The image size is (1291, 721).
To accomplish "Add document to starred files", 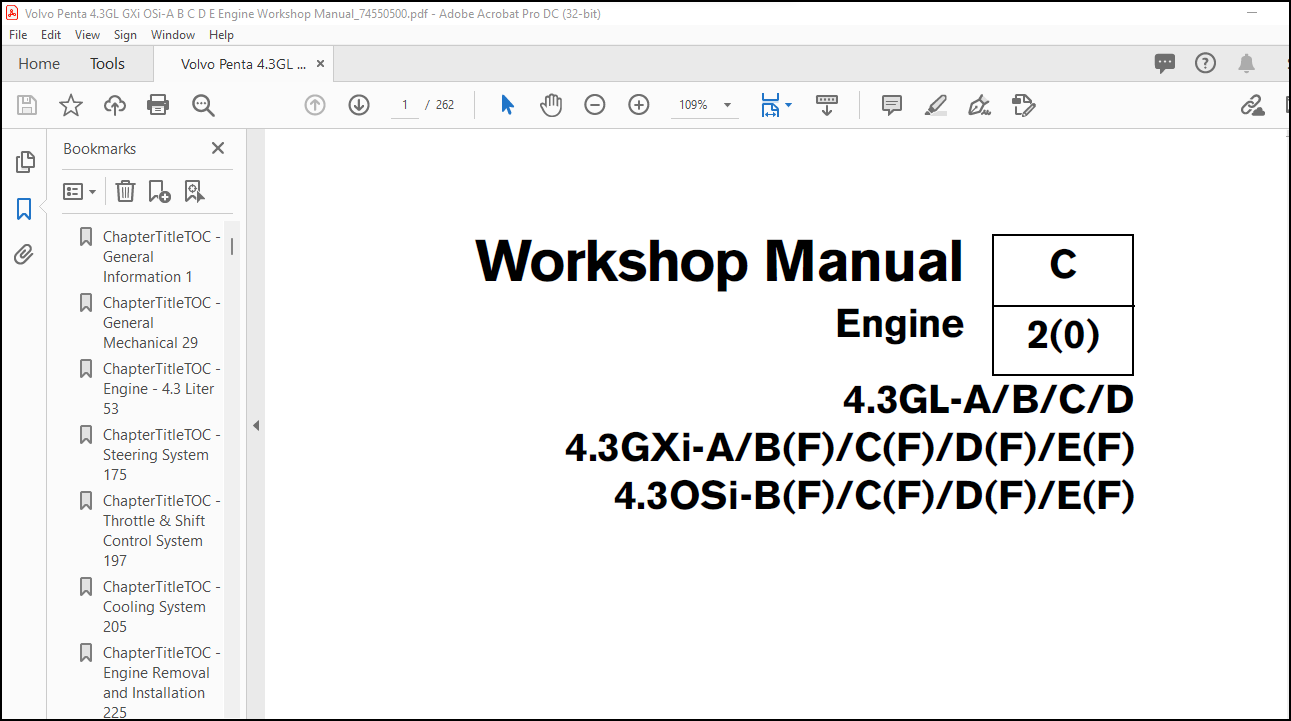I will pos(71,105).
